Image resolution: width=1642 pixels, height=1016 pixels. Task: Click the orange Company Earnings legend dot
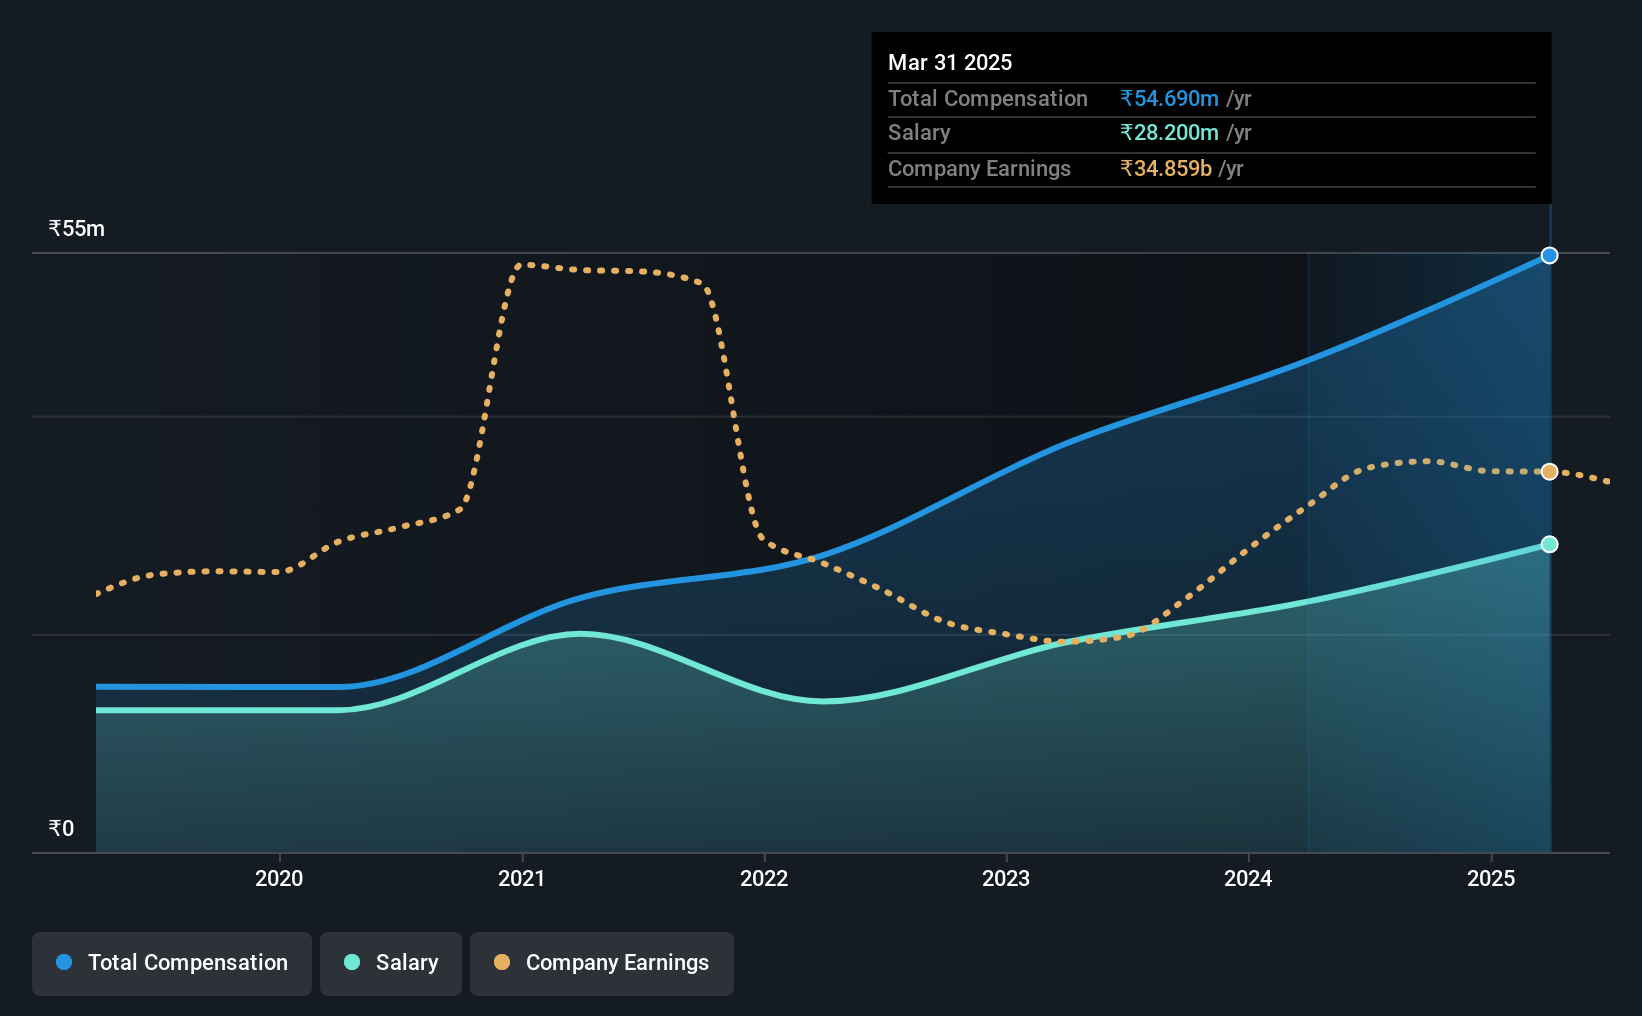(502, 962)
